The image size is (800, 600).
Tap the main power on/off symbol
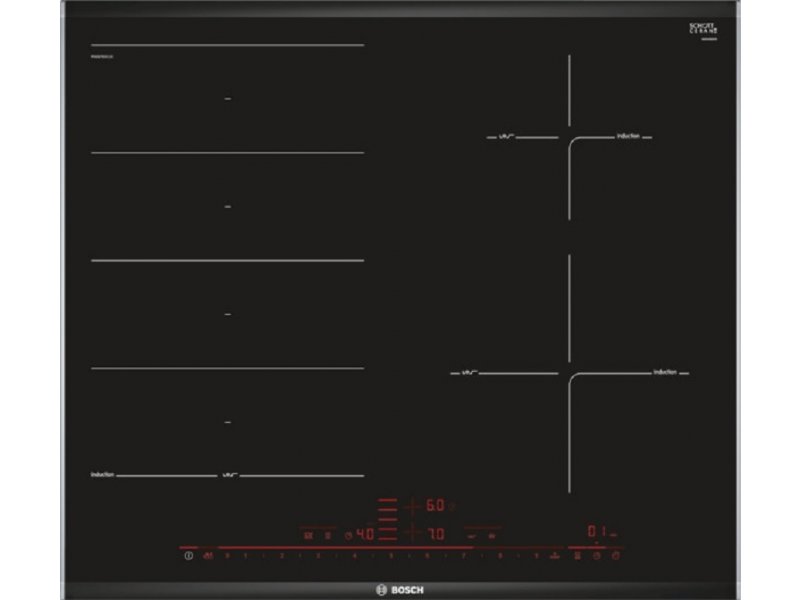point(189,556)
